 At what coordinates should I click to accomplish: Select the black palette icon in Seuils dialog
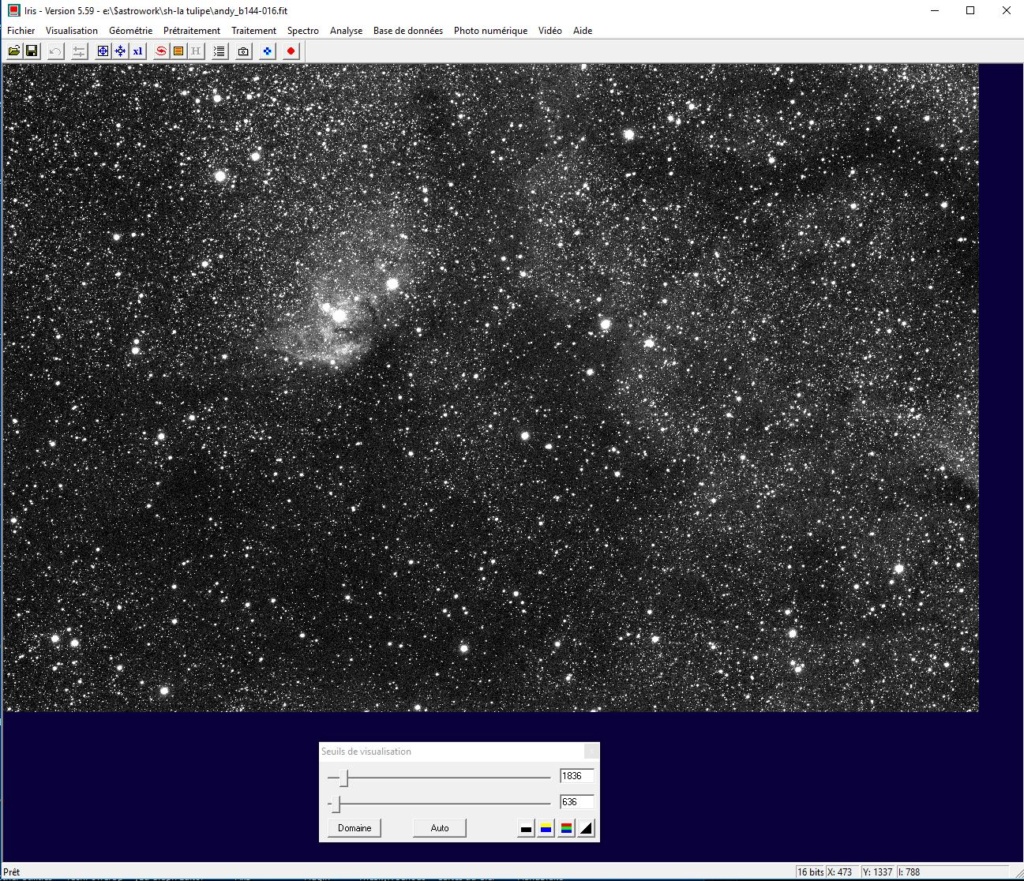pyautogui.click(x=526, y=829)
